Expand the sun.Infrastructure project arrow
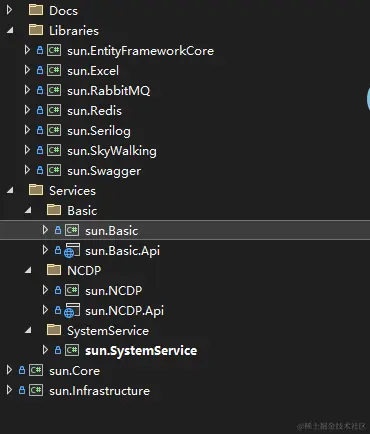This screenshot has height=434, width=370. click(9, 390)
